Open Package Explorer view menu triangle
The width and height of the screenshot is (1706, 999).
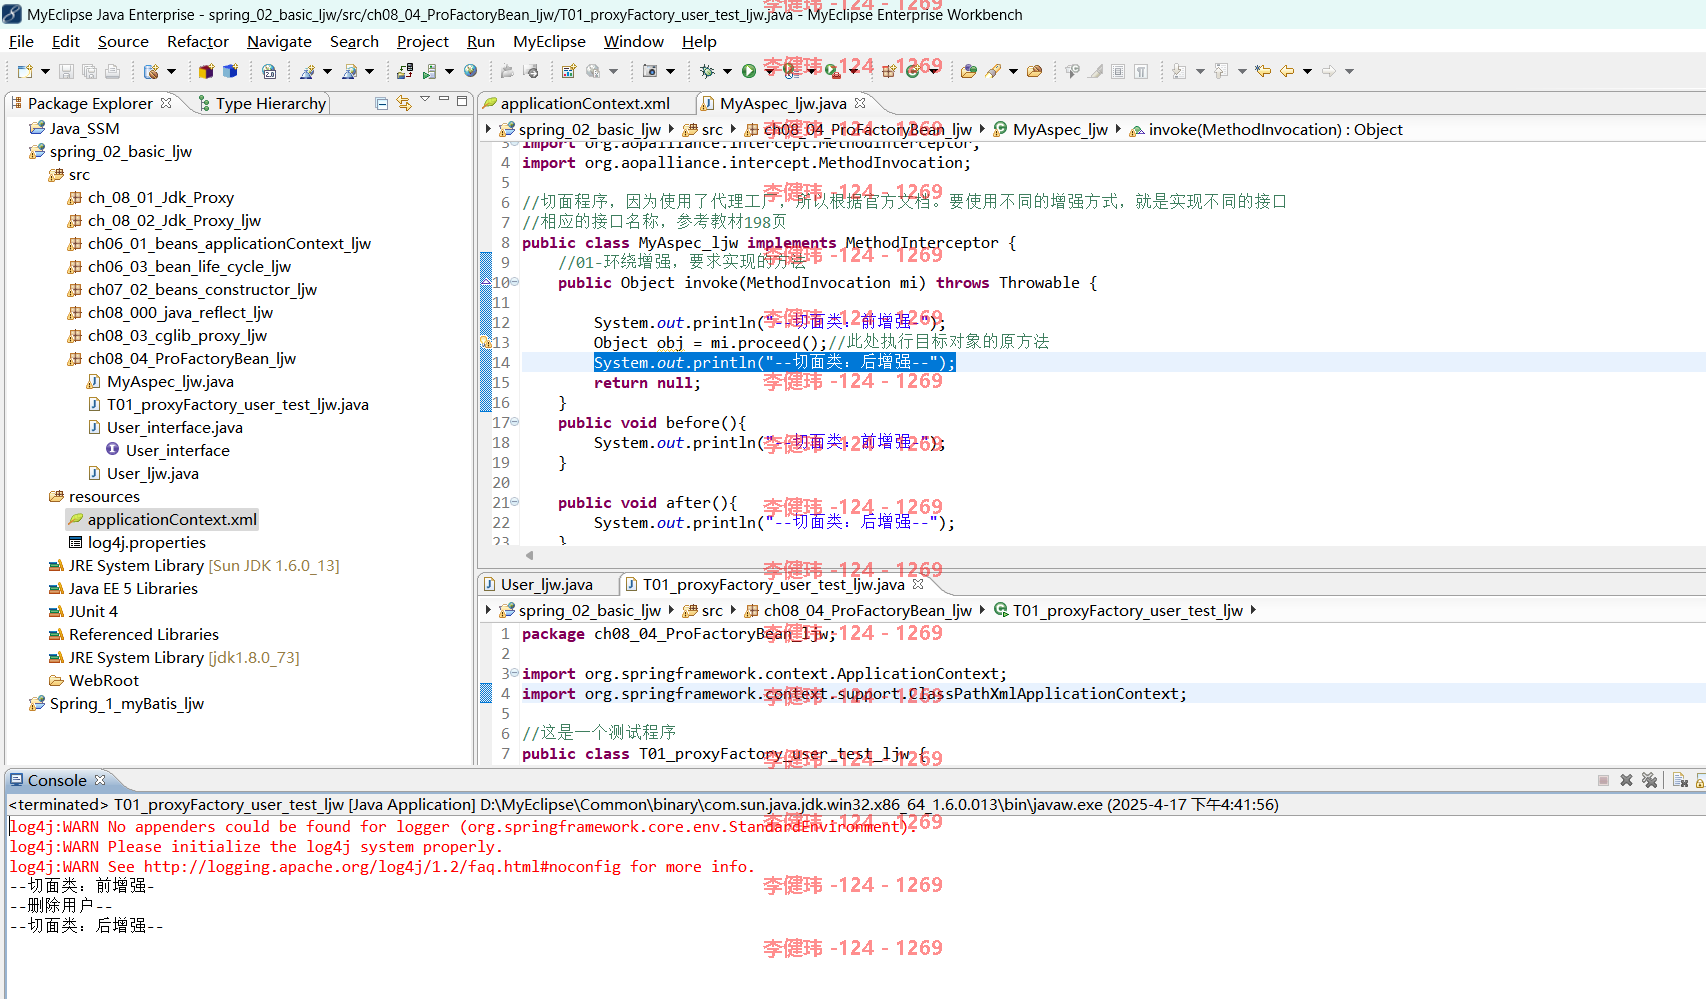(x=425, y=99)
